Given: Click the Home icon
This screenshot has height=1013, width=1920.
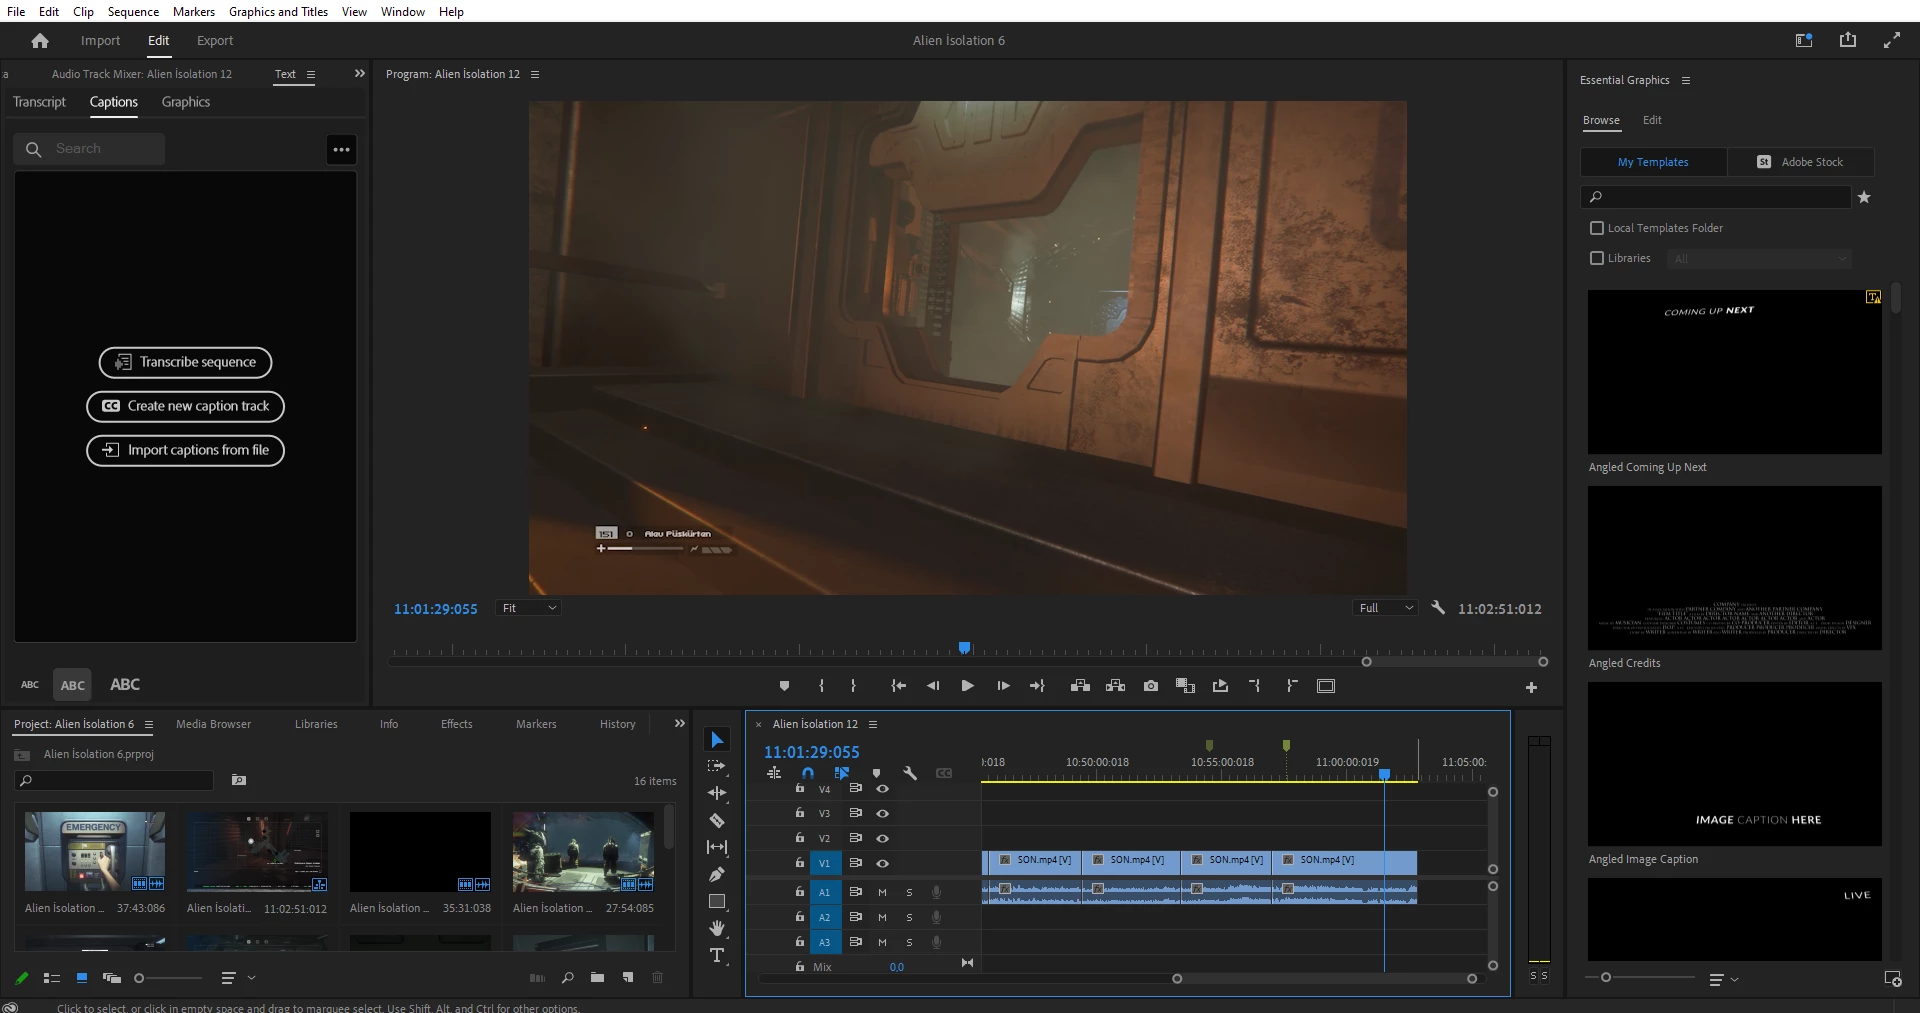Looking at the screenshot, I should pyautogui.click(x=40, y=41).
